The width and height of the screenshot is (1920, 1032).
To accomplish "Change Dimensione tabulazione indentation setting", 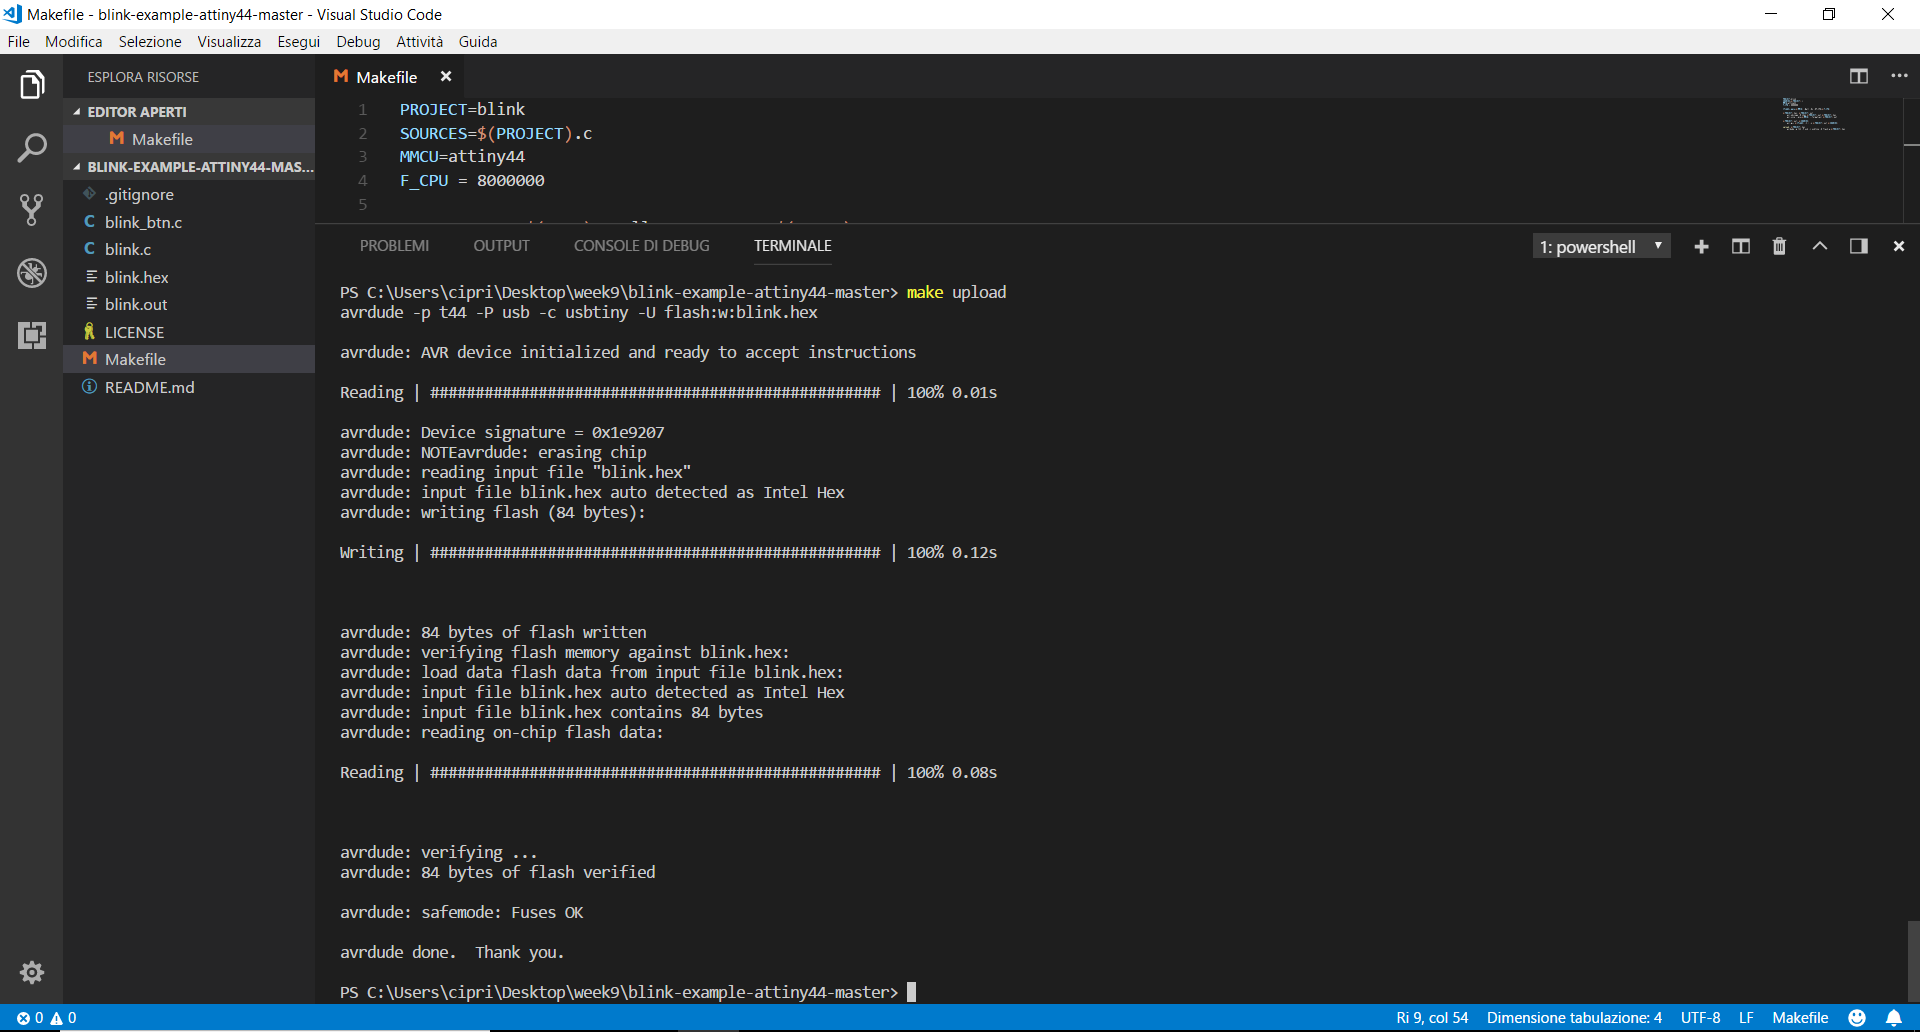I will pyautogui.click(x=1574, y=1018).
